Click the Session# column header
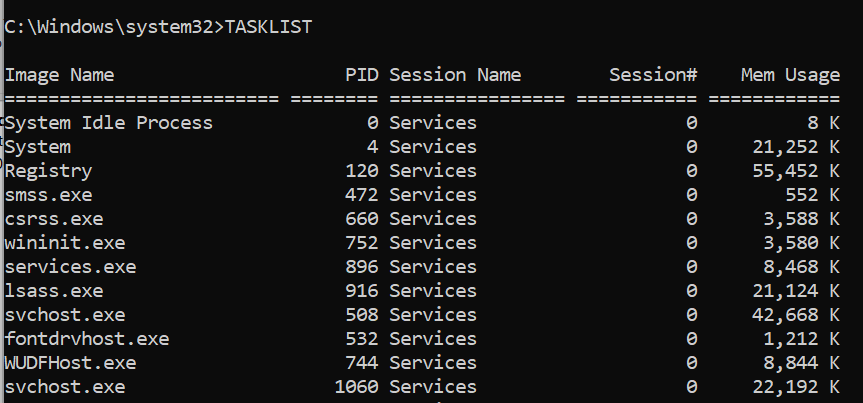863x403 pixels. click(x=653, y=75)
